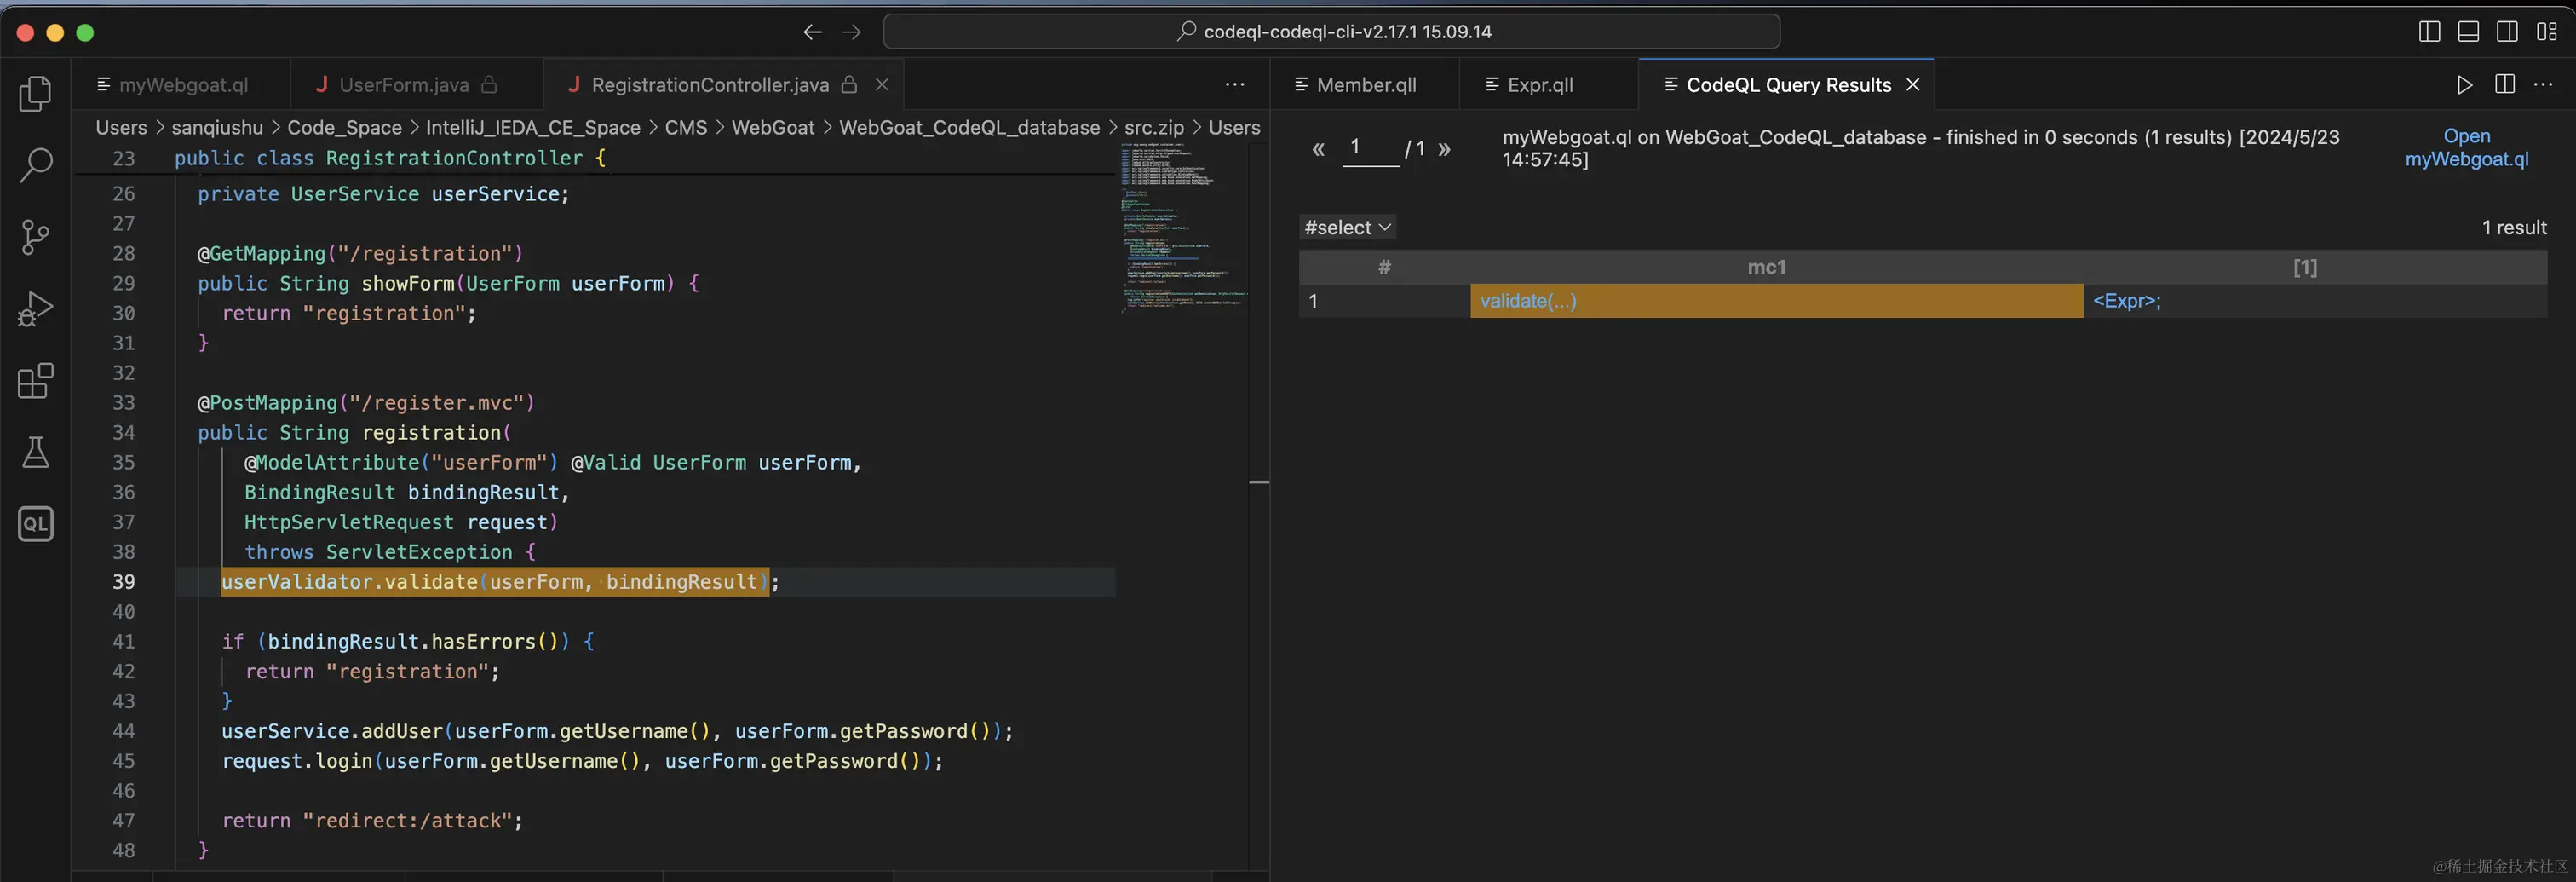Open Run and Debug view
The image size is (2576, 882).
(36, 309)
